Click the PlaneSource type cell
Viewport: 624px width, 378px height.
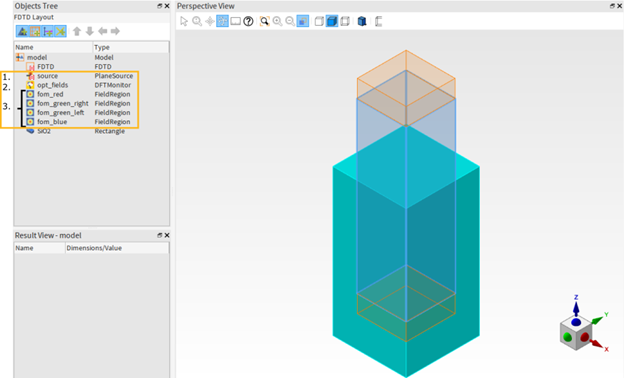(x=114, y=76)
